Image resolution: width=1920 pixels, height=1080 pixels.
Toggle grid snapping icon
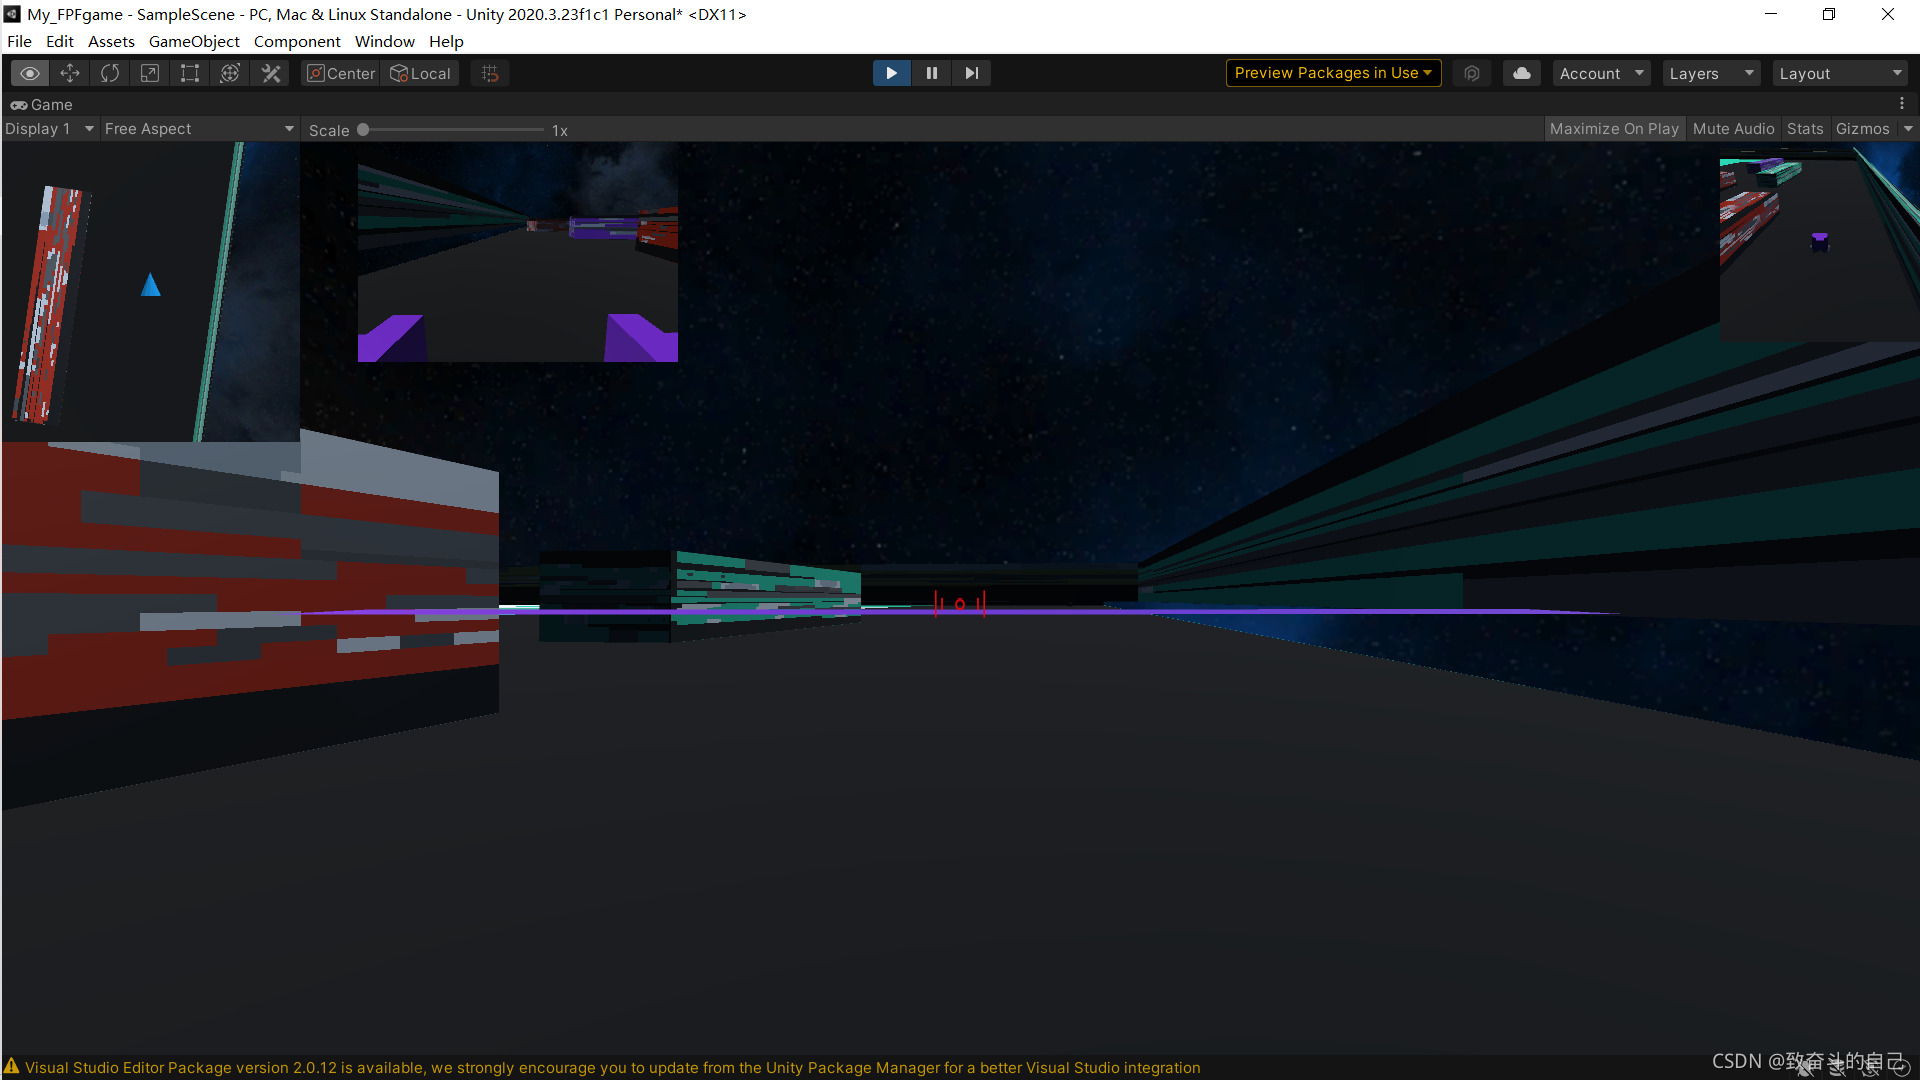tap(490, 73)
